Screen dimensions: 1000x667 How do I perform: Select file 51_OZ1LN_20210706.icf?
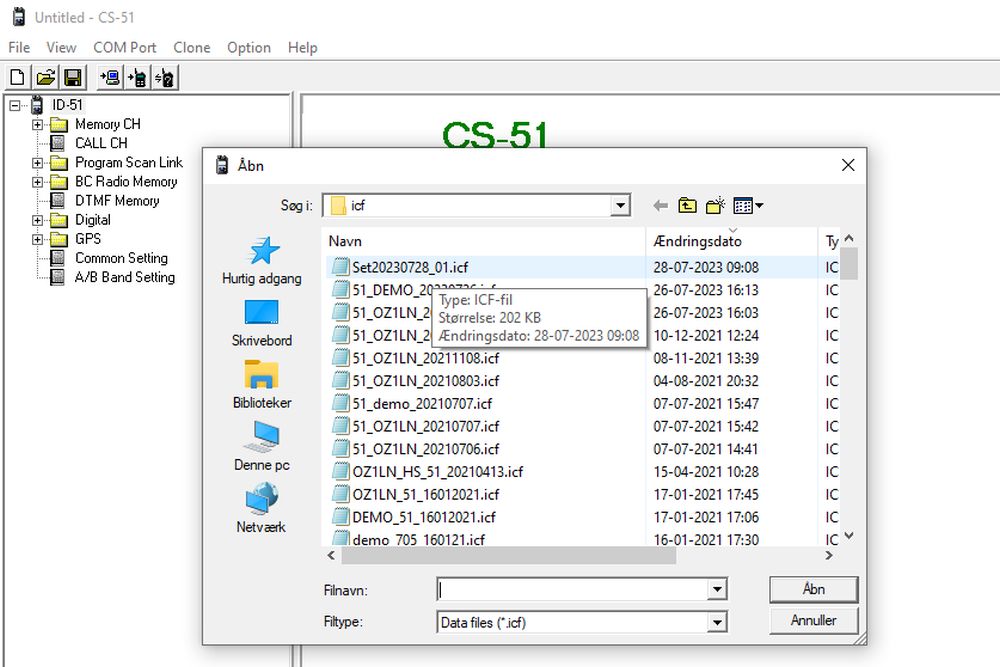coord(425,450)
